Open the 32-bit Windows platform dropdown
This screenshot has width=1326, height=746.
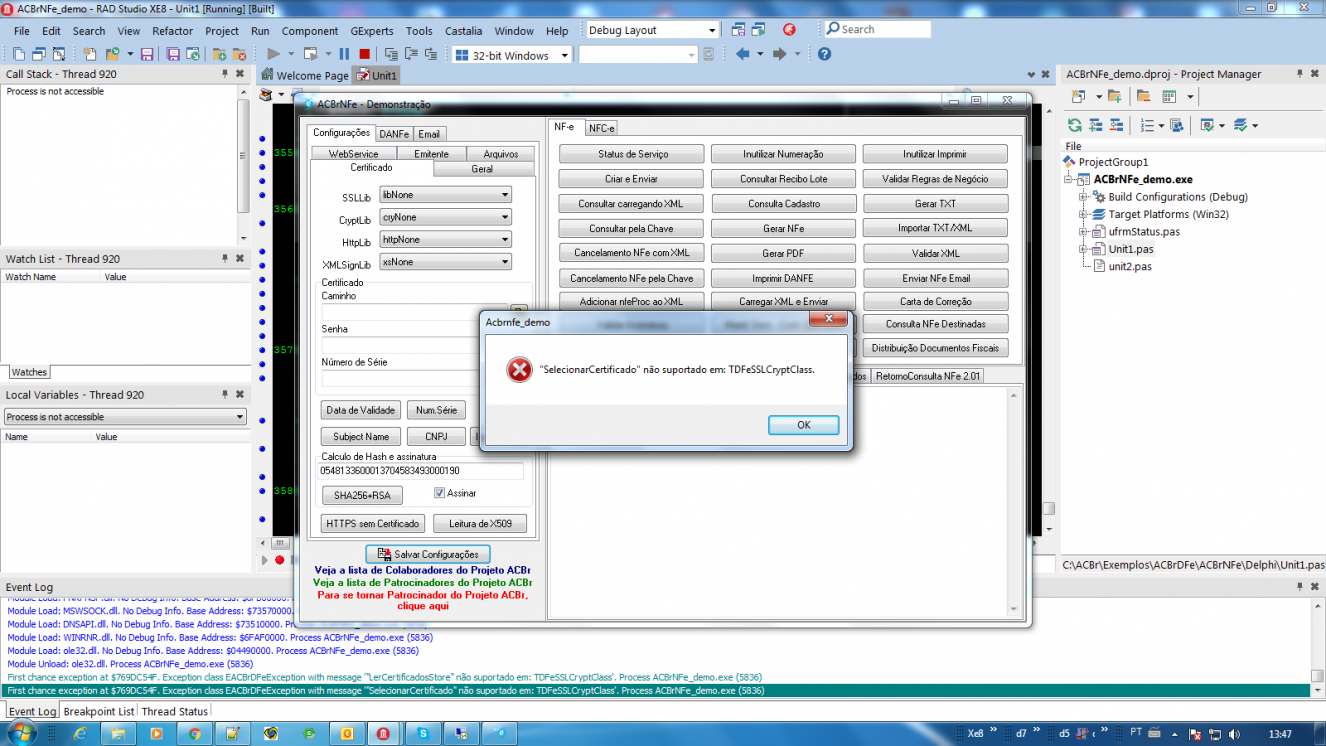tap(565, 55)
